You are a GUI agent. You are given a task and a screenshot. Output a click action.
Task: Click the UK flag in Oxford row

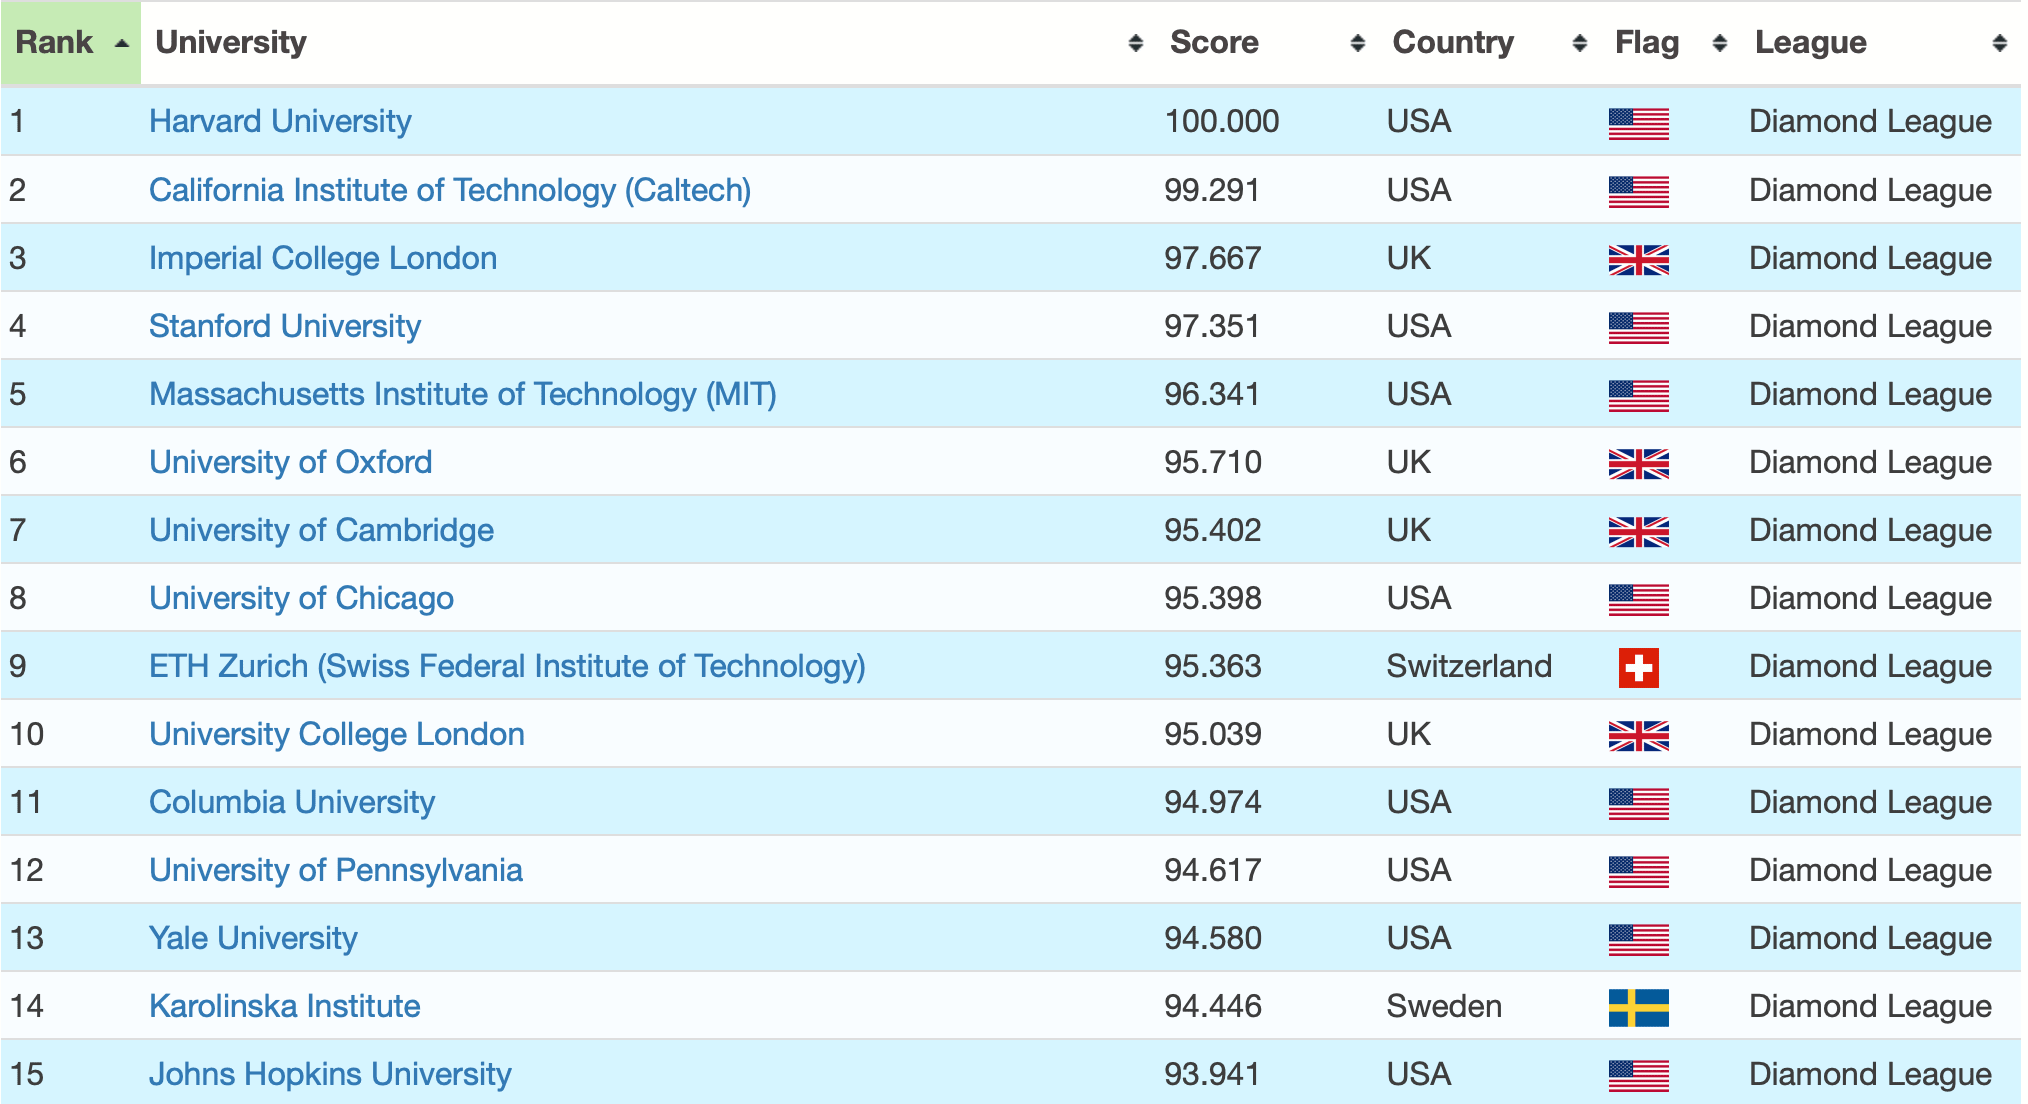(1638, 463)
